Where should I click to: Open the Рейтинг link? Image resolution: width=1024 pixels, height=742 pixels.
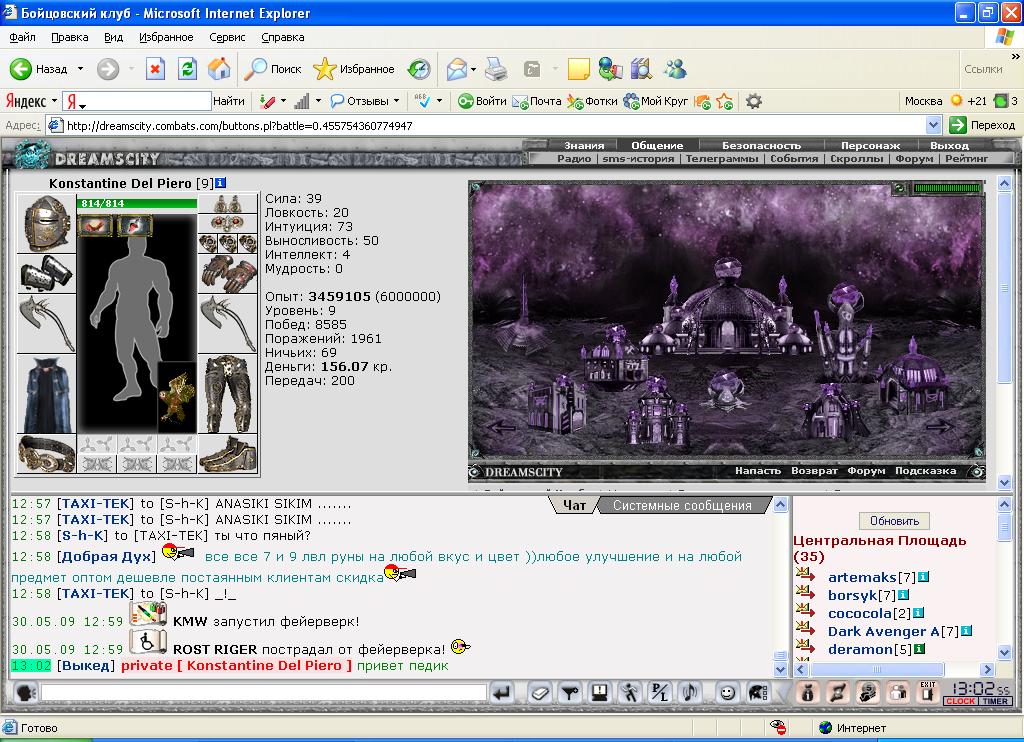[x=967, y=158]
